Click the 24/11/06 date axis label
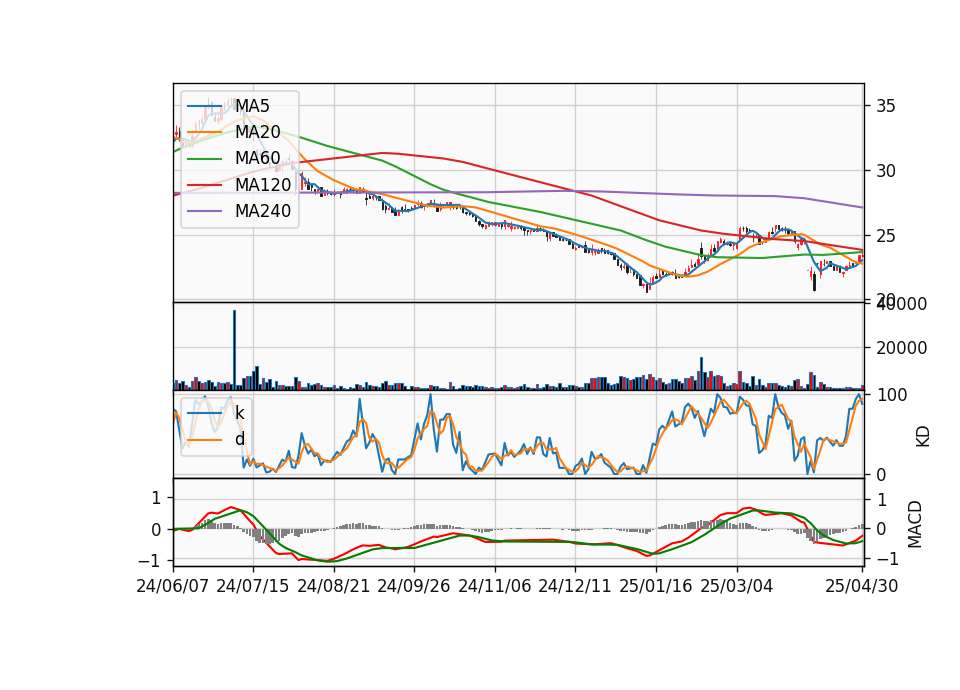The height and width of the screenshot is (690, 960). [x=495, y=586]
